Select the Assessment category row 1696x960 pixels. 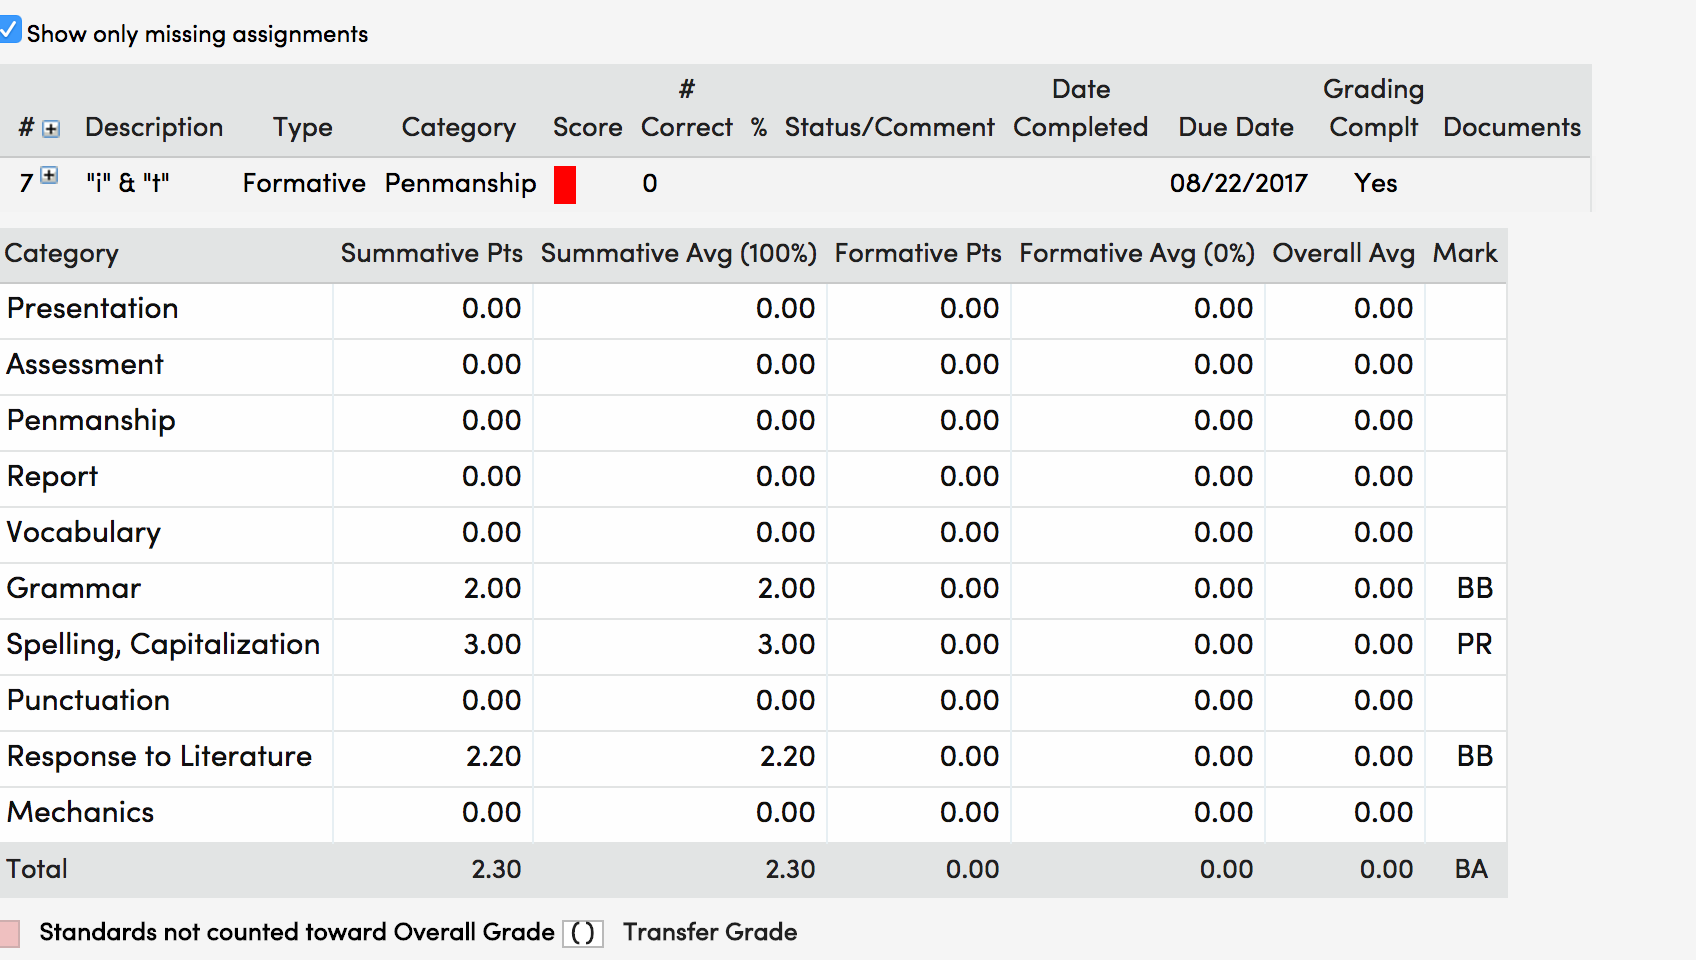click(753, 365)
